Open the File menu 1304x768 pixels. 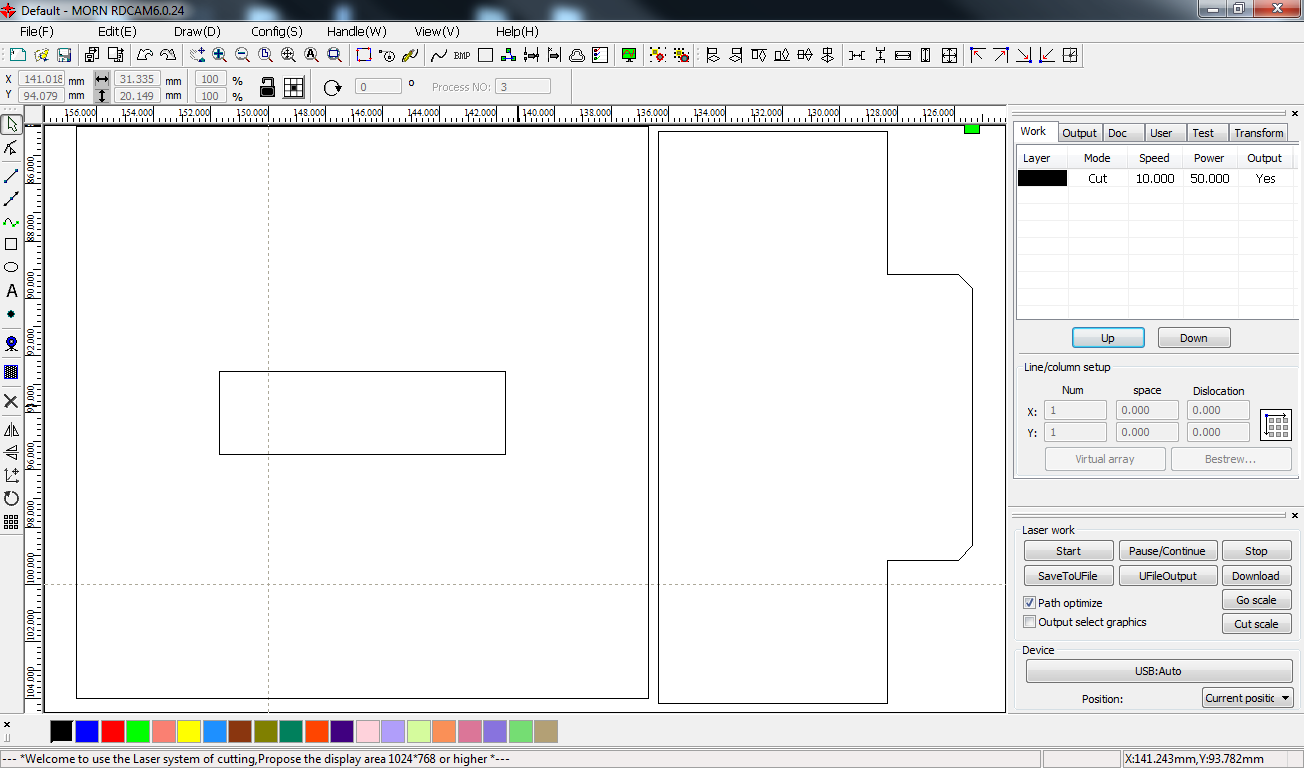(x=37, y=31)
